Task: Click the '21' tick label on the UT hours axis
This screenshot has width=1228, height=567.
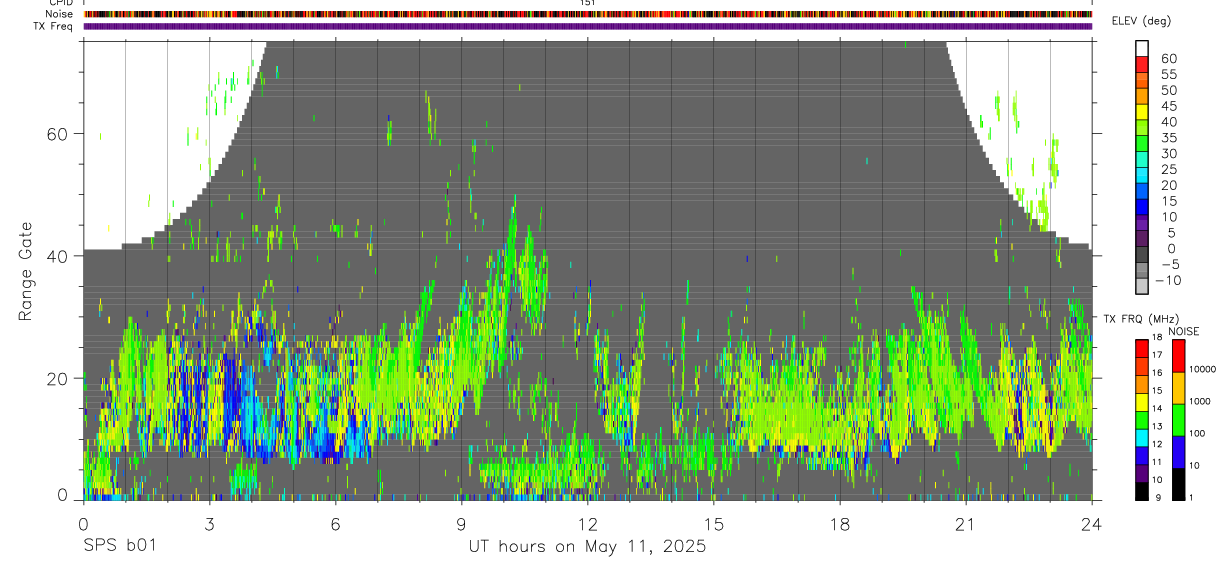Action: (966, 523)
